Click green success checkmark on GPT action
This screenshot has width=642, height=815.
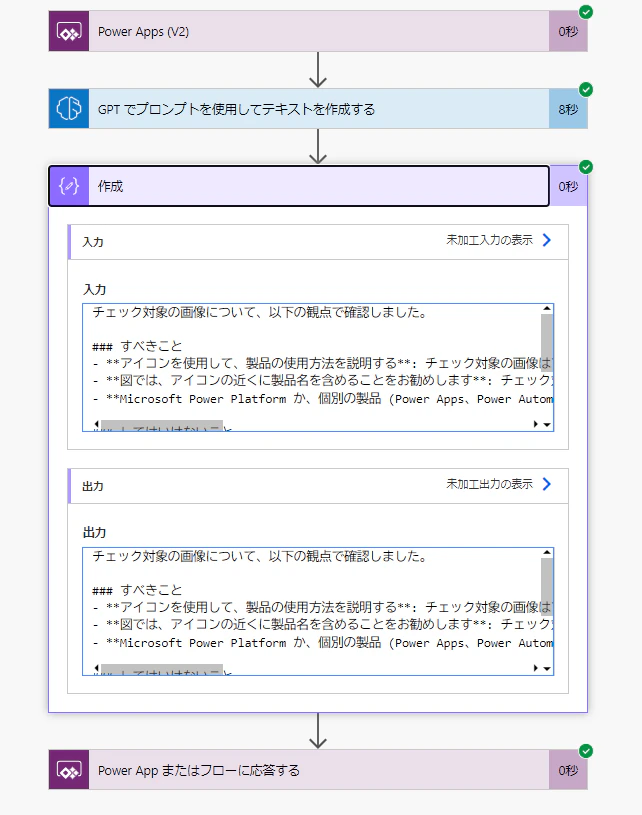[586, 89]
